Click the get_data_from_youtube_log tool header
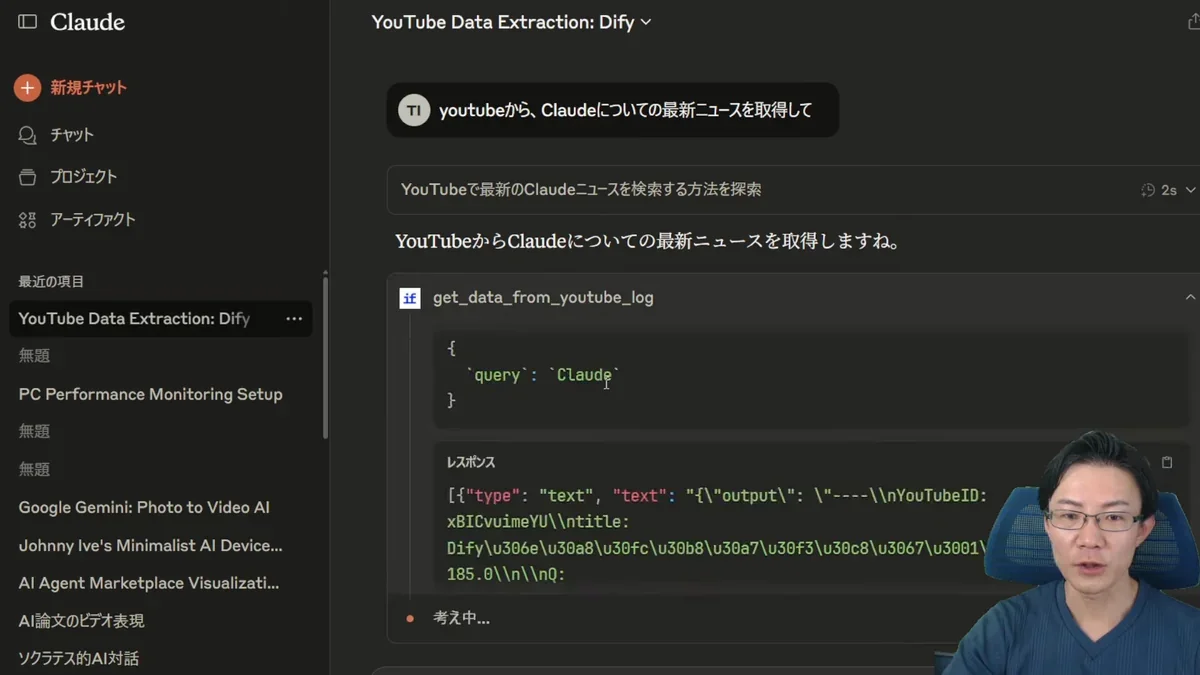The height and width of the screenshot is (675, 1200). click(543, 298)
